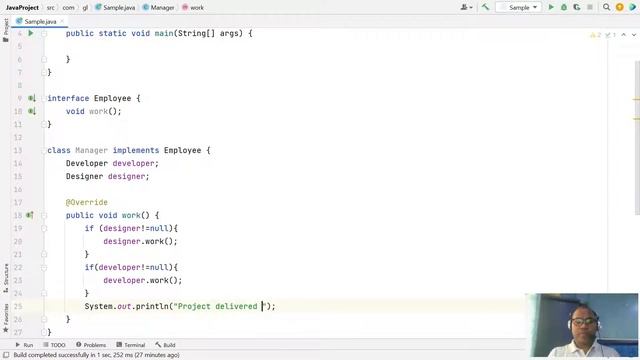Collapse the main method fold marker
The image size is (640, 360).
44,33
